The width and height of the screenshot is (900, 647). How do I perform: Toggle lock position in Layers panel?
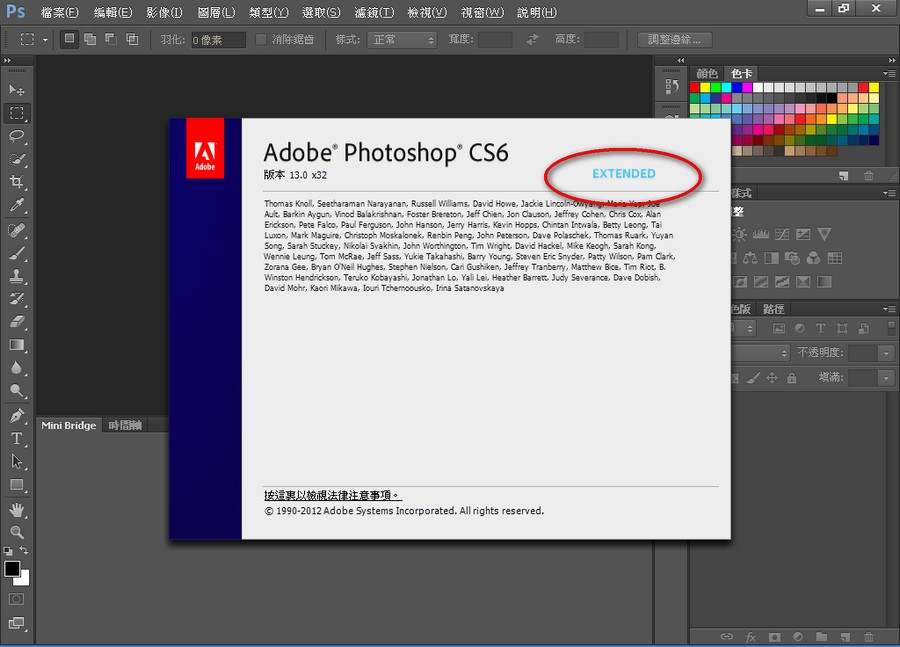tap(772, 378)
